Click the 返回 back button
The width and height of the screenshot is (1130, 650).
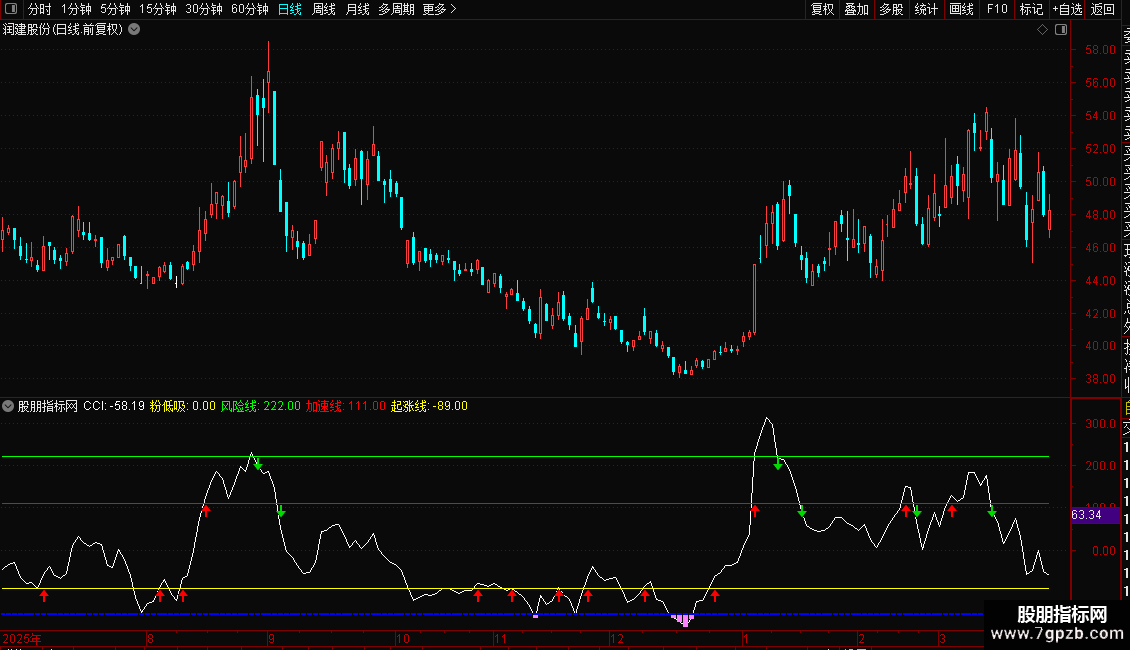pos(1103,10)
